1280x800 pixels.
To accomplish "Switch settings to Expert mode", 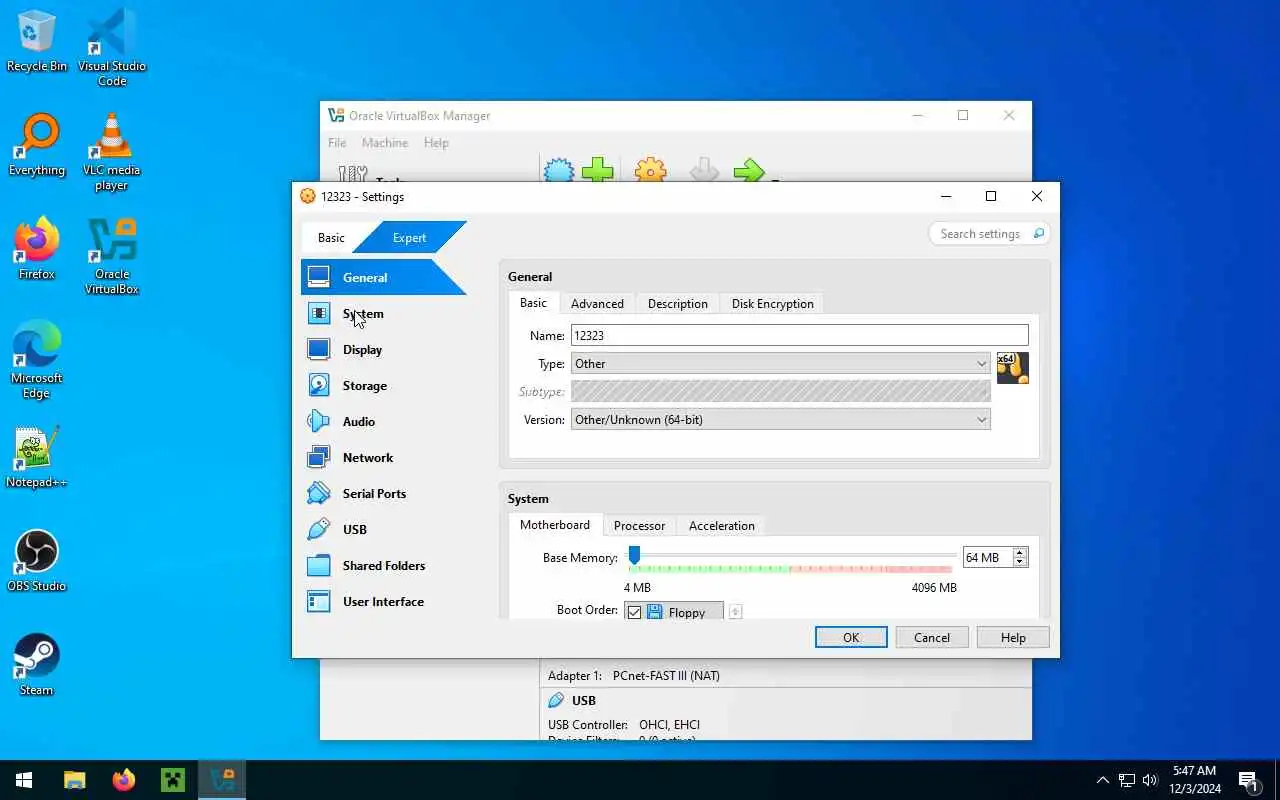I will point(409,237).
